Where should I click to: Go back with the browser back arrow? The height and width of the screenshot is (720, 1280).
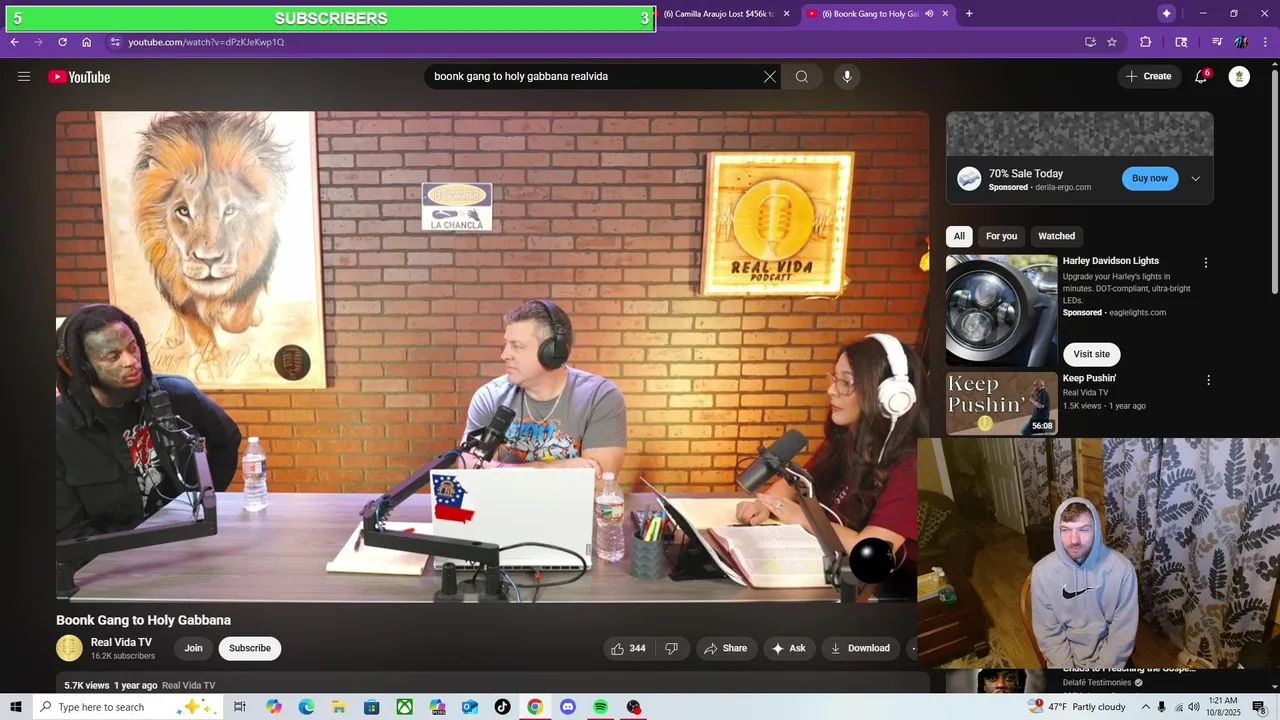14,42
